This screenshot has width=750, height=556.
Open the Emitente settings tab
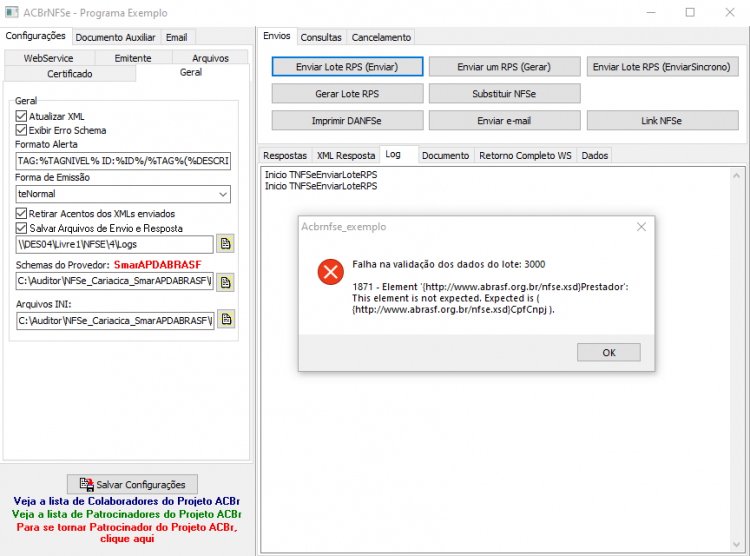(x=133, y=58)
